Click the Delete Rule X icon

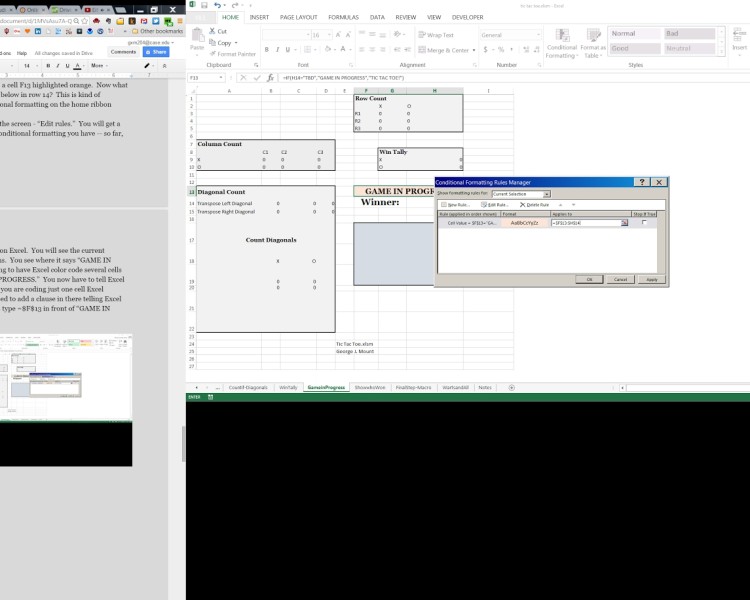[521, 204]
